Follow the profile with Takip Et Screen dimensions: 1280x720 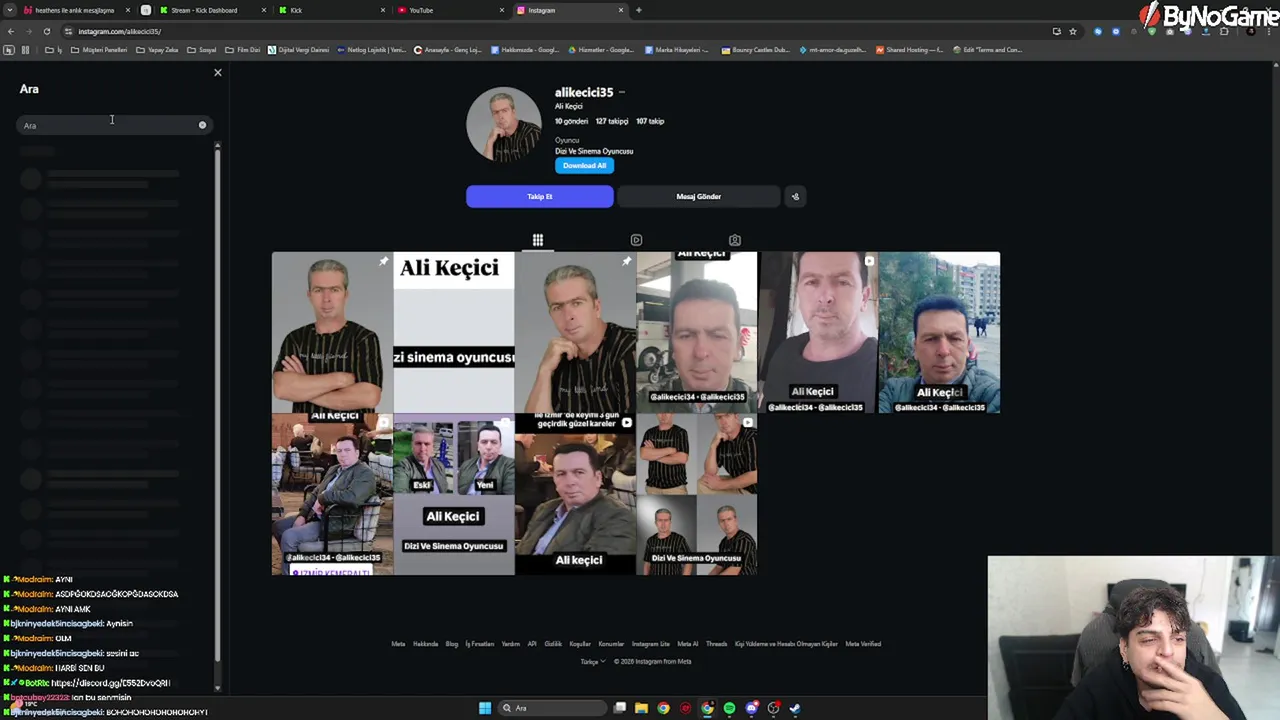pos(540,197)
